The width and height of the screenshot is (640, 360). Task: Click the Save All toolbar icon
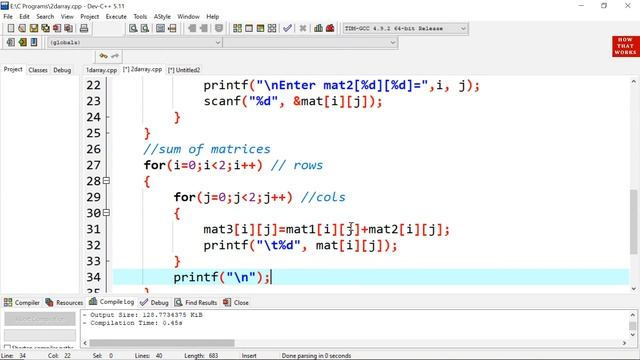pos(45,28)
